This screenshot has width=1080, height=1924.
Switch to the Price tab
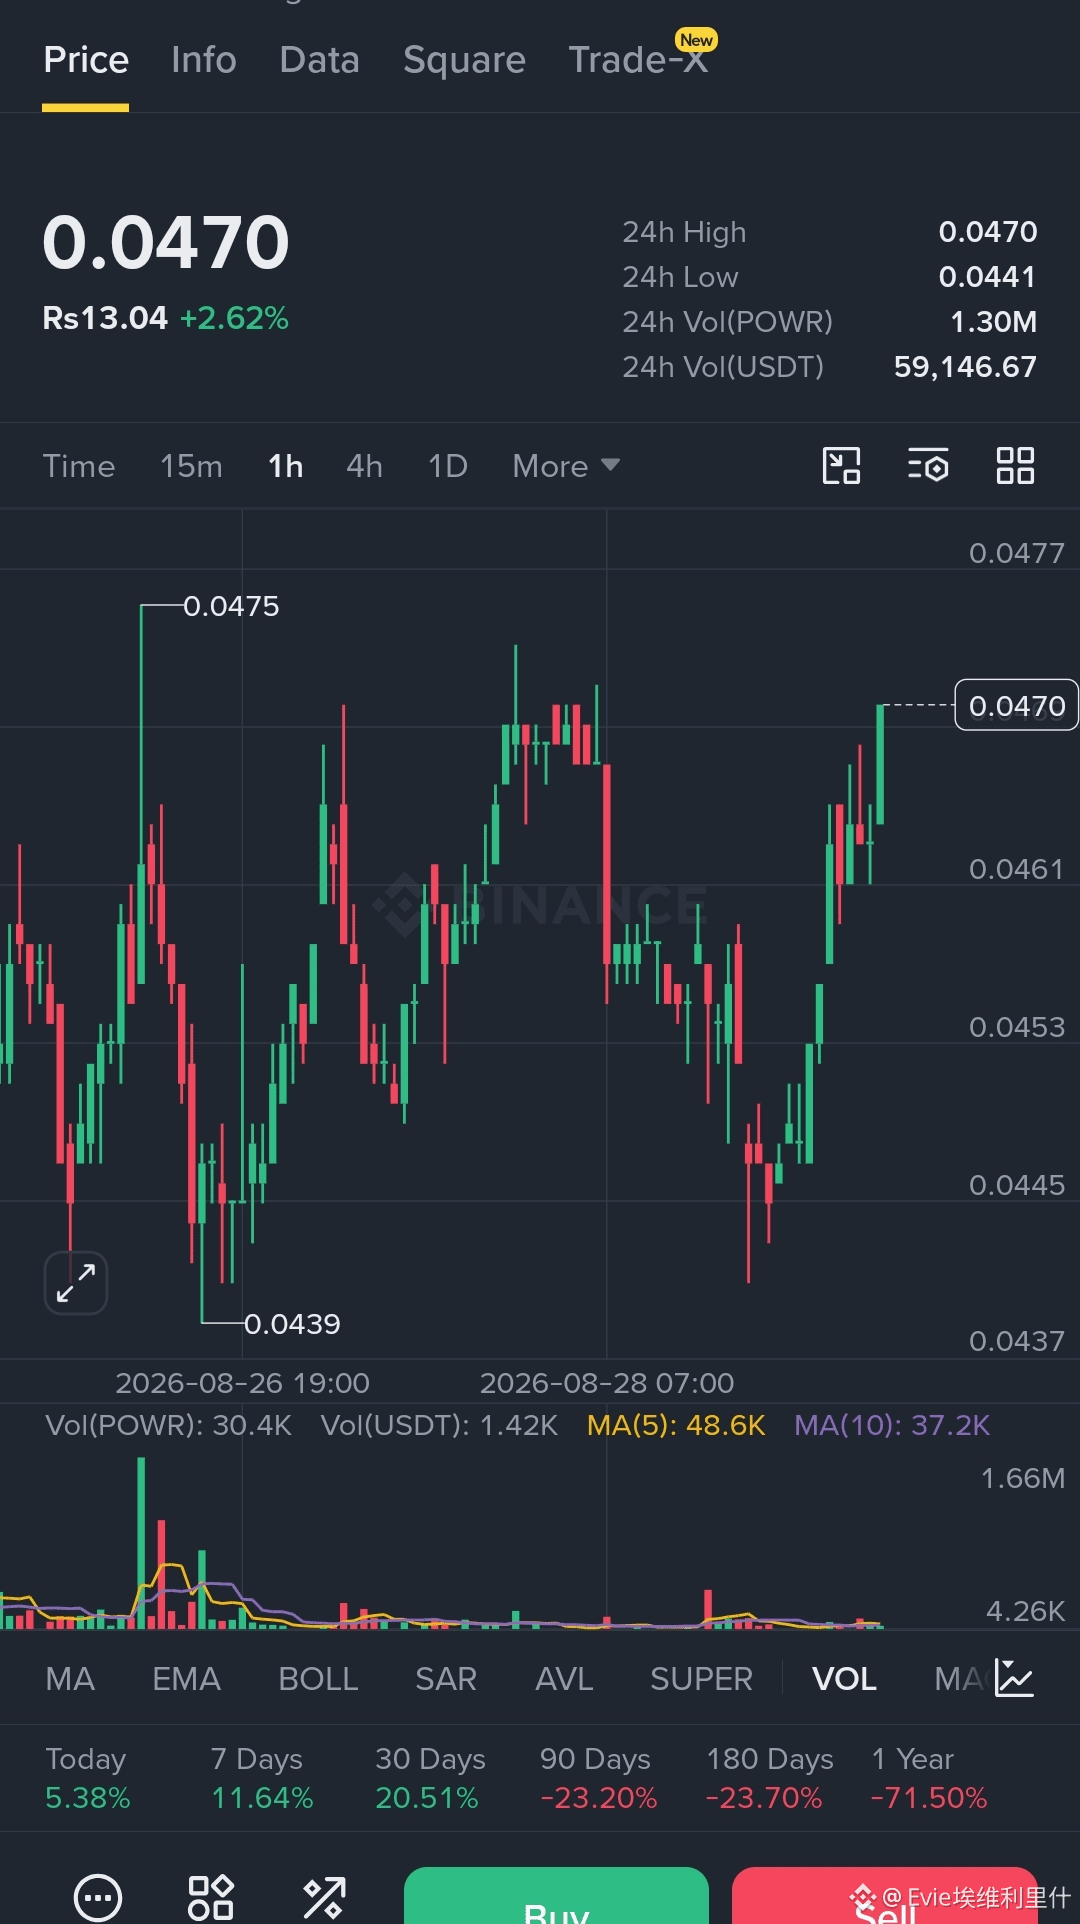tap(86, 60)
